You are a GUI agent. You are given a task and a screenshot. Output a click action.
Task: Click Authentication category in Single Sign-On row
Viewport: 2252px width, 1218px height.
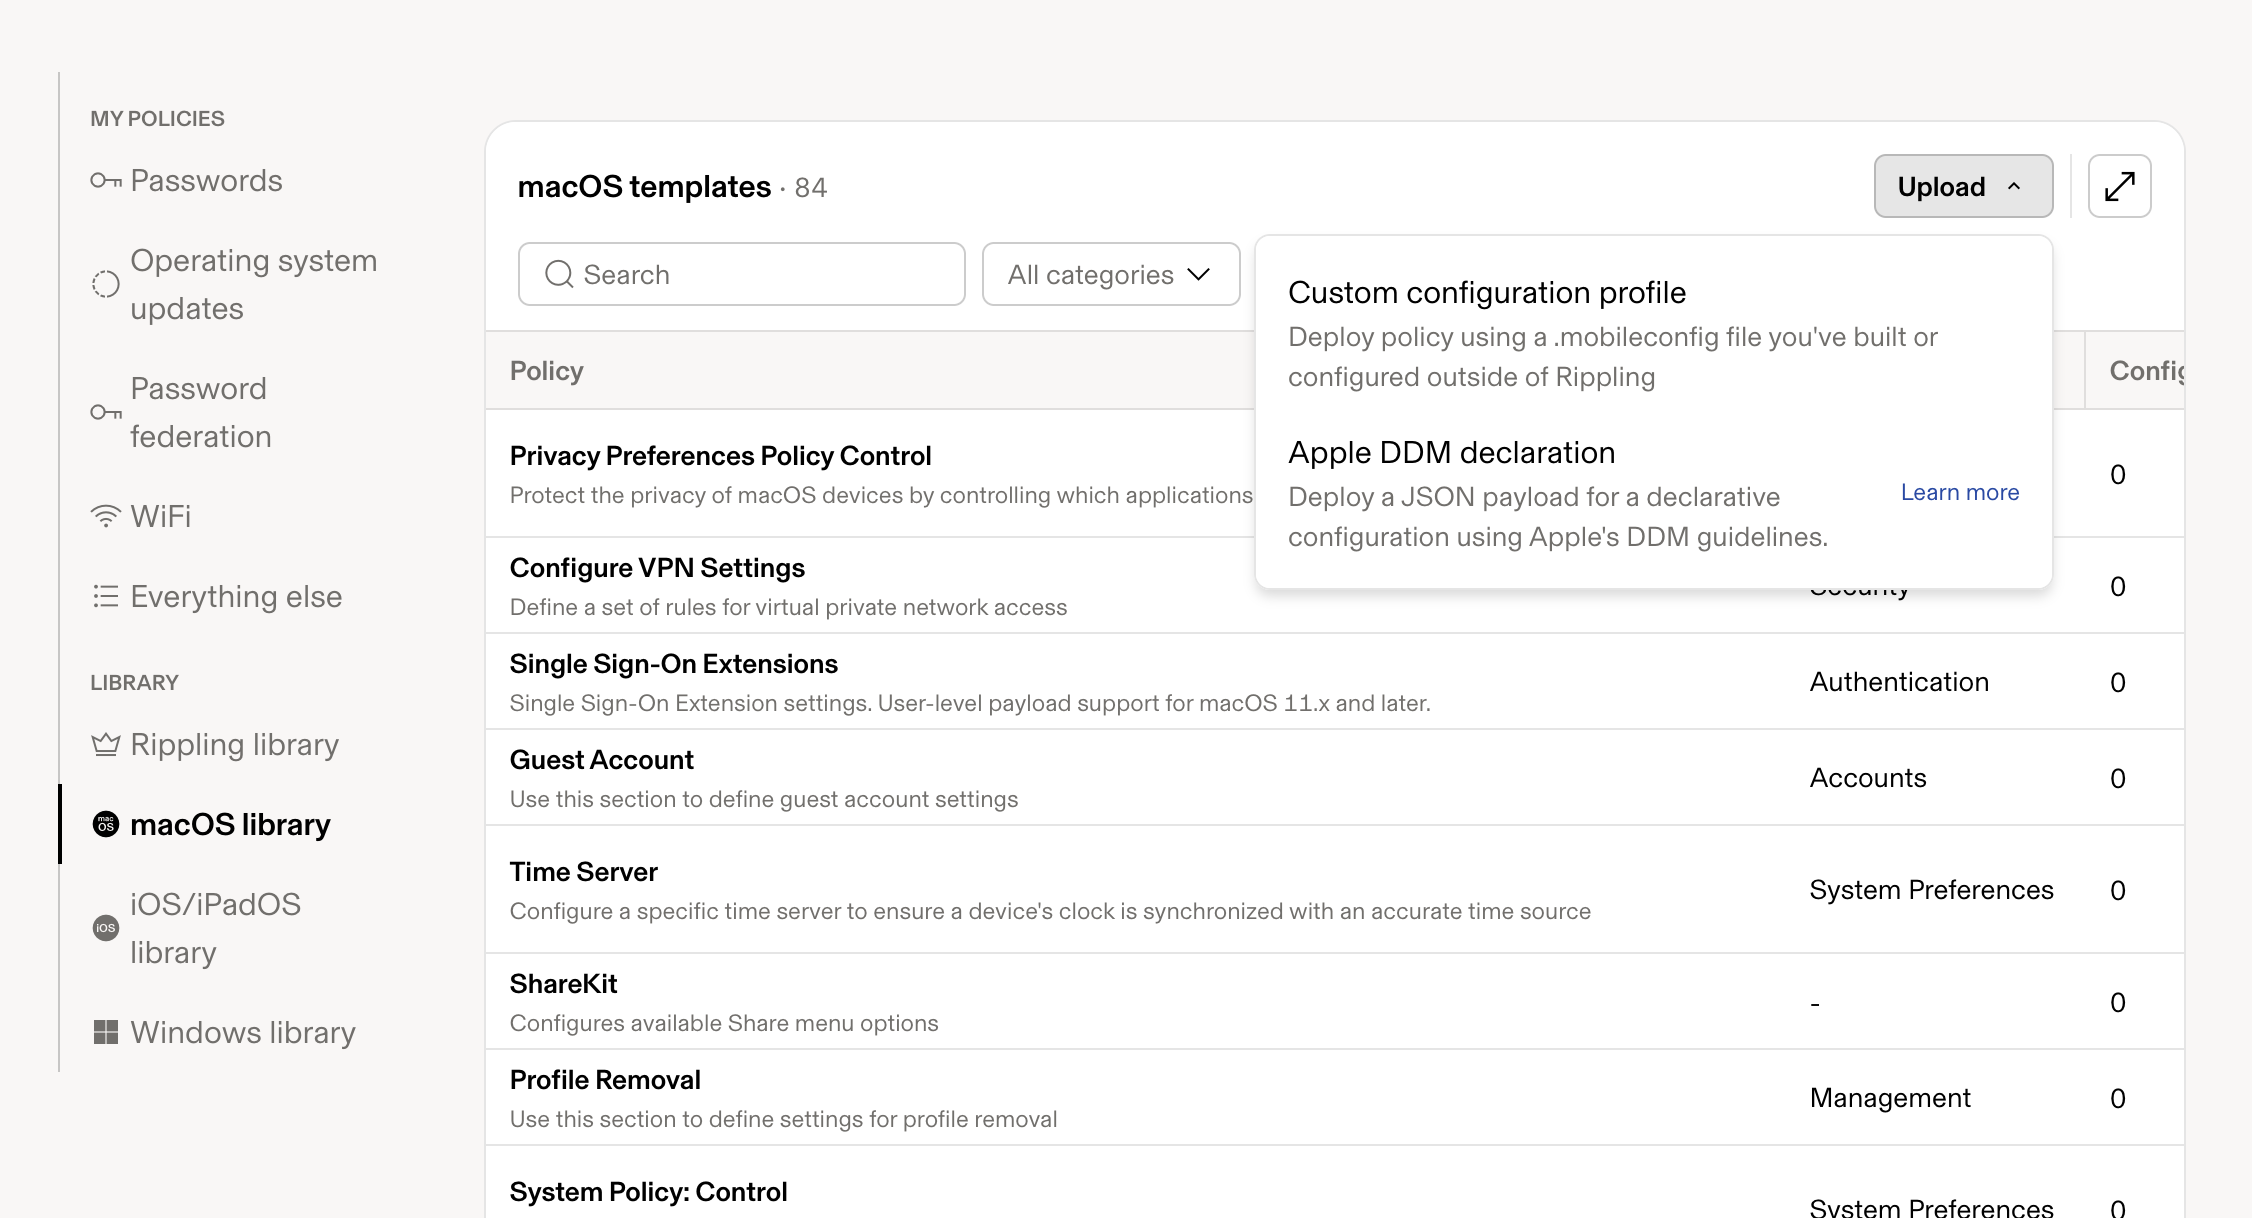pos(1899,682)
